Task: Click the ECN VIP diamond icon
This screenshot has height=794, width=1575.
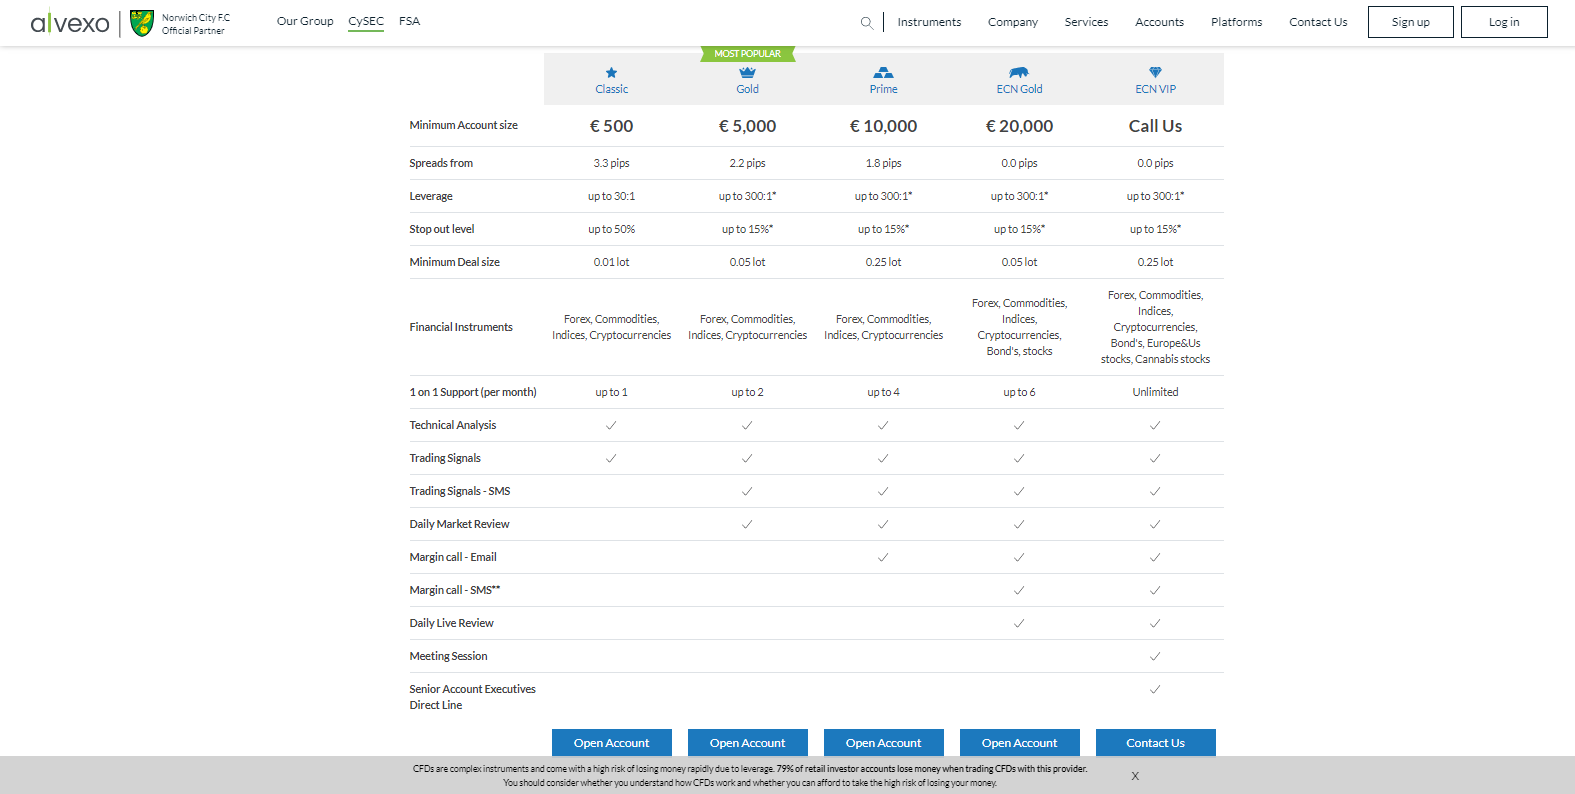Action: (x=1155, y=73)
